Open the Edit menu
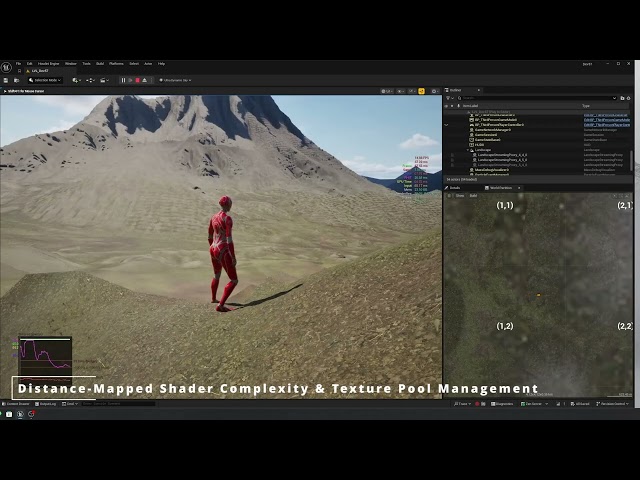The height and width of the screenshot is (480, 640). [x=29, y=64]
